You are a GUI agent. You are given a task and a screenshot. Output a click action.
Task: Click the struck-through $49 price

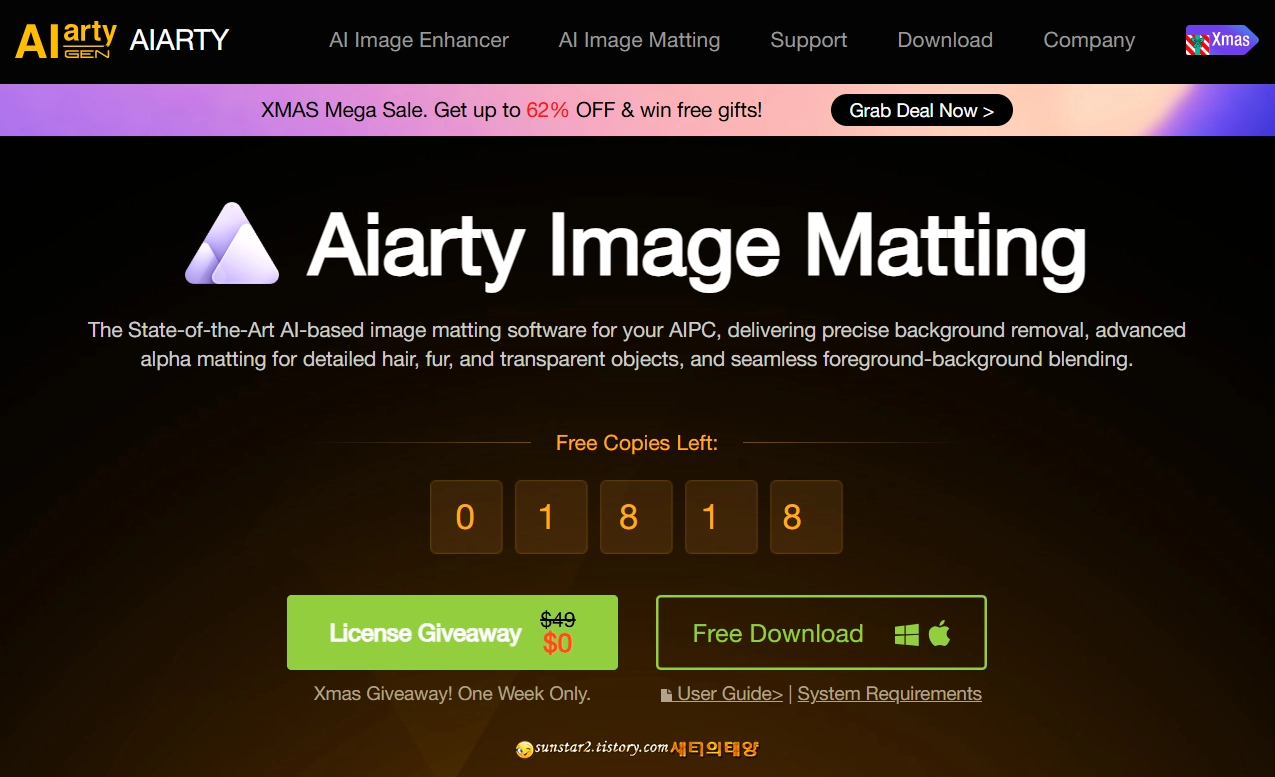(558, 619)
